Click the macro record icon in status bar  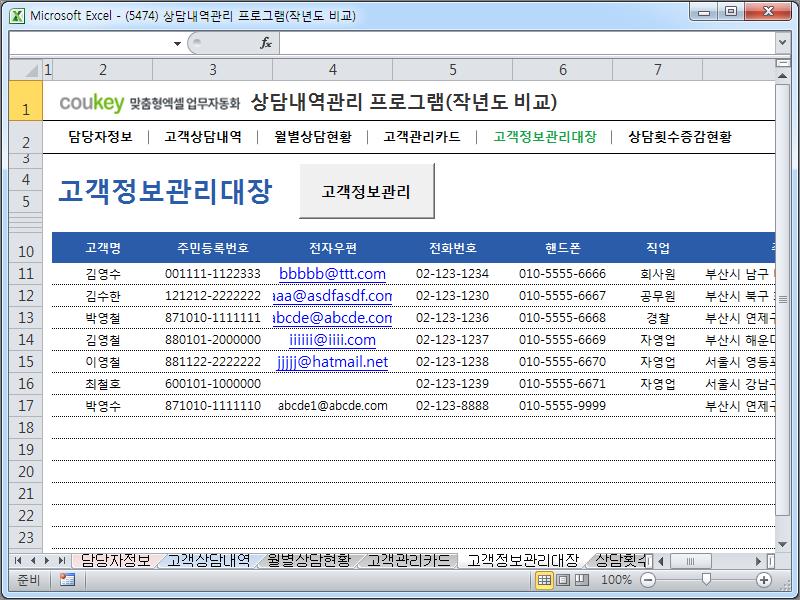point(67,580)
